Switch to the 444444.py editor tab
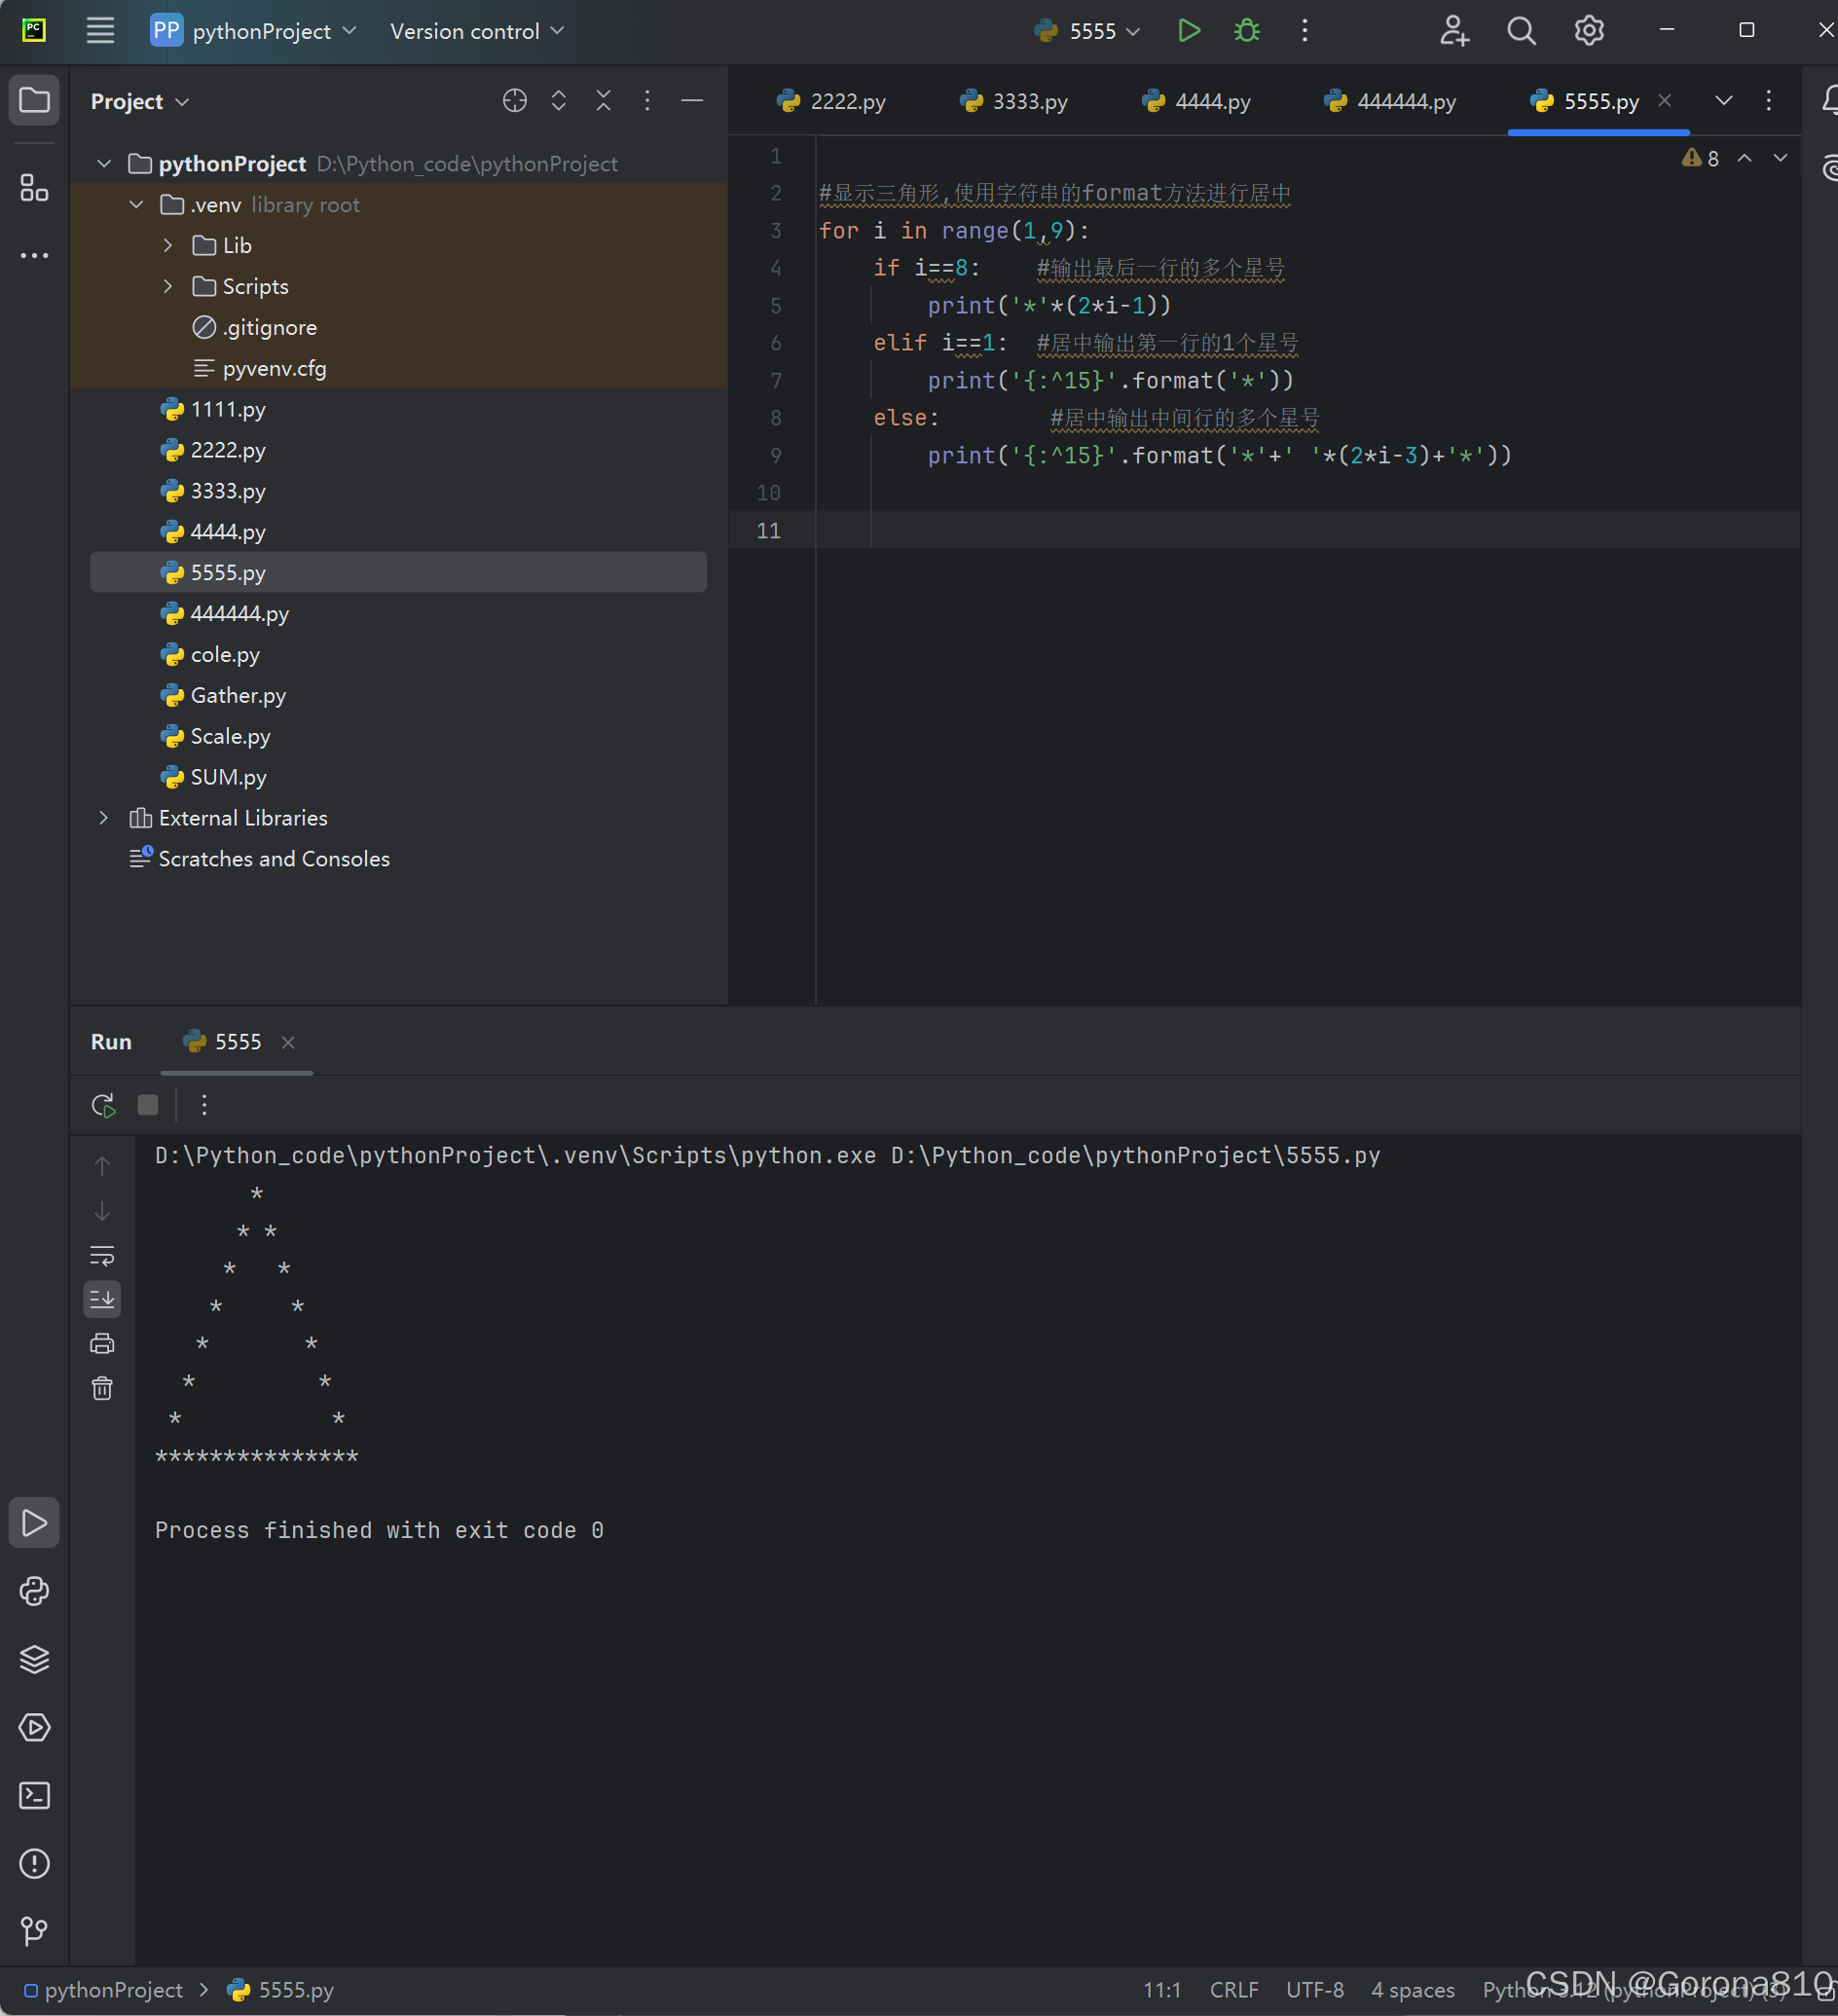Viewport: 1838px width, 2016px height. (x=1389, y=101)
